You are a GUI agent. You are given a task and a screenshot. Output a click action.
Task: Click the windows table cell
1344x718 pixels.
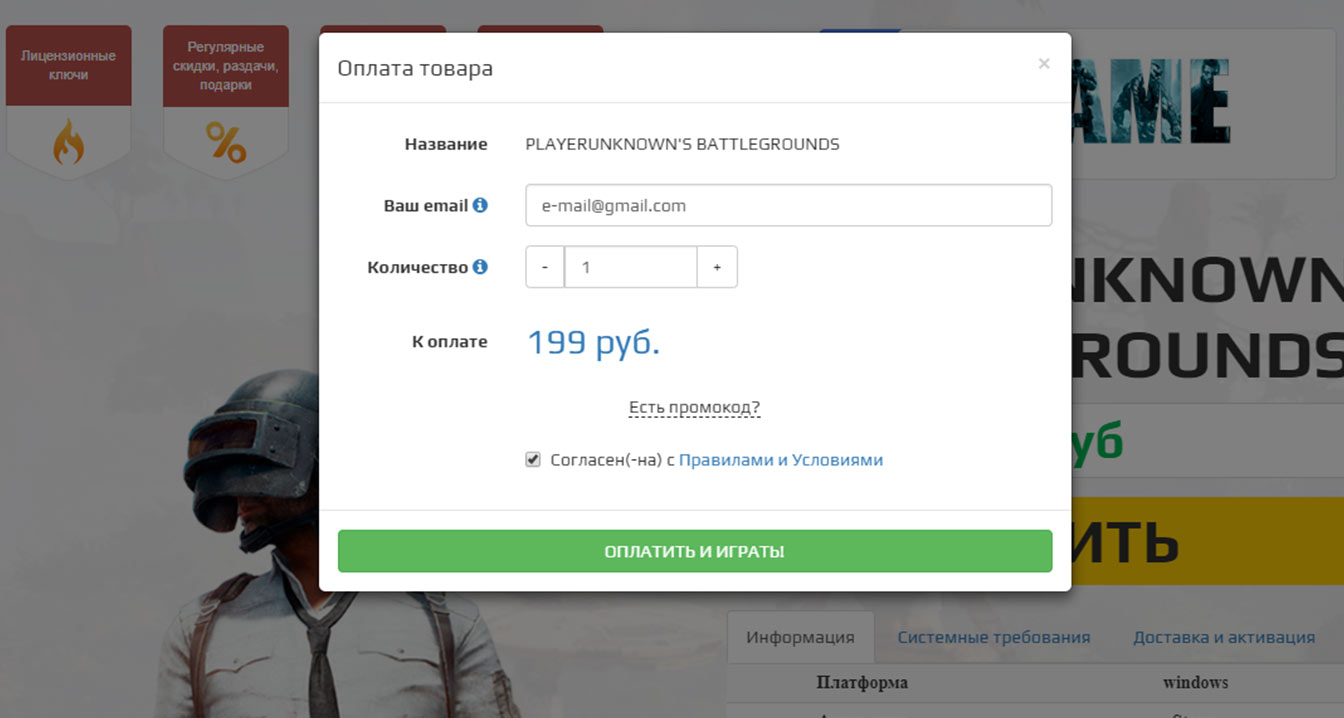(1195, 683)
